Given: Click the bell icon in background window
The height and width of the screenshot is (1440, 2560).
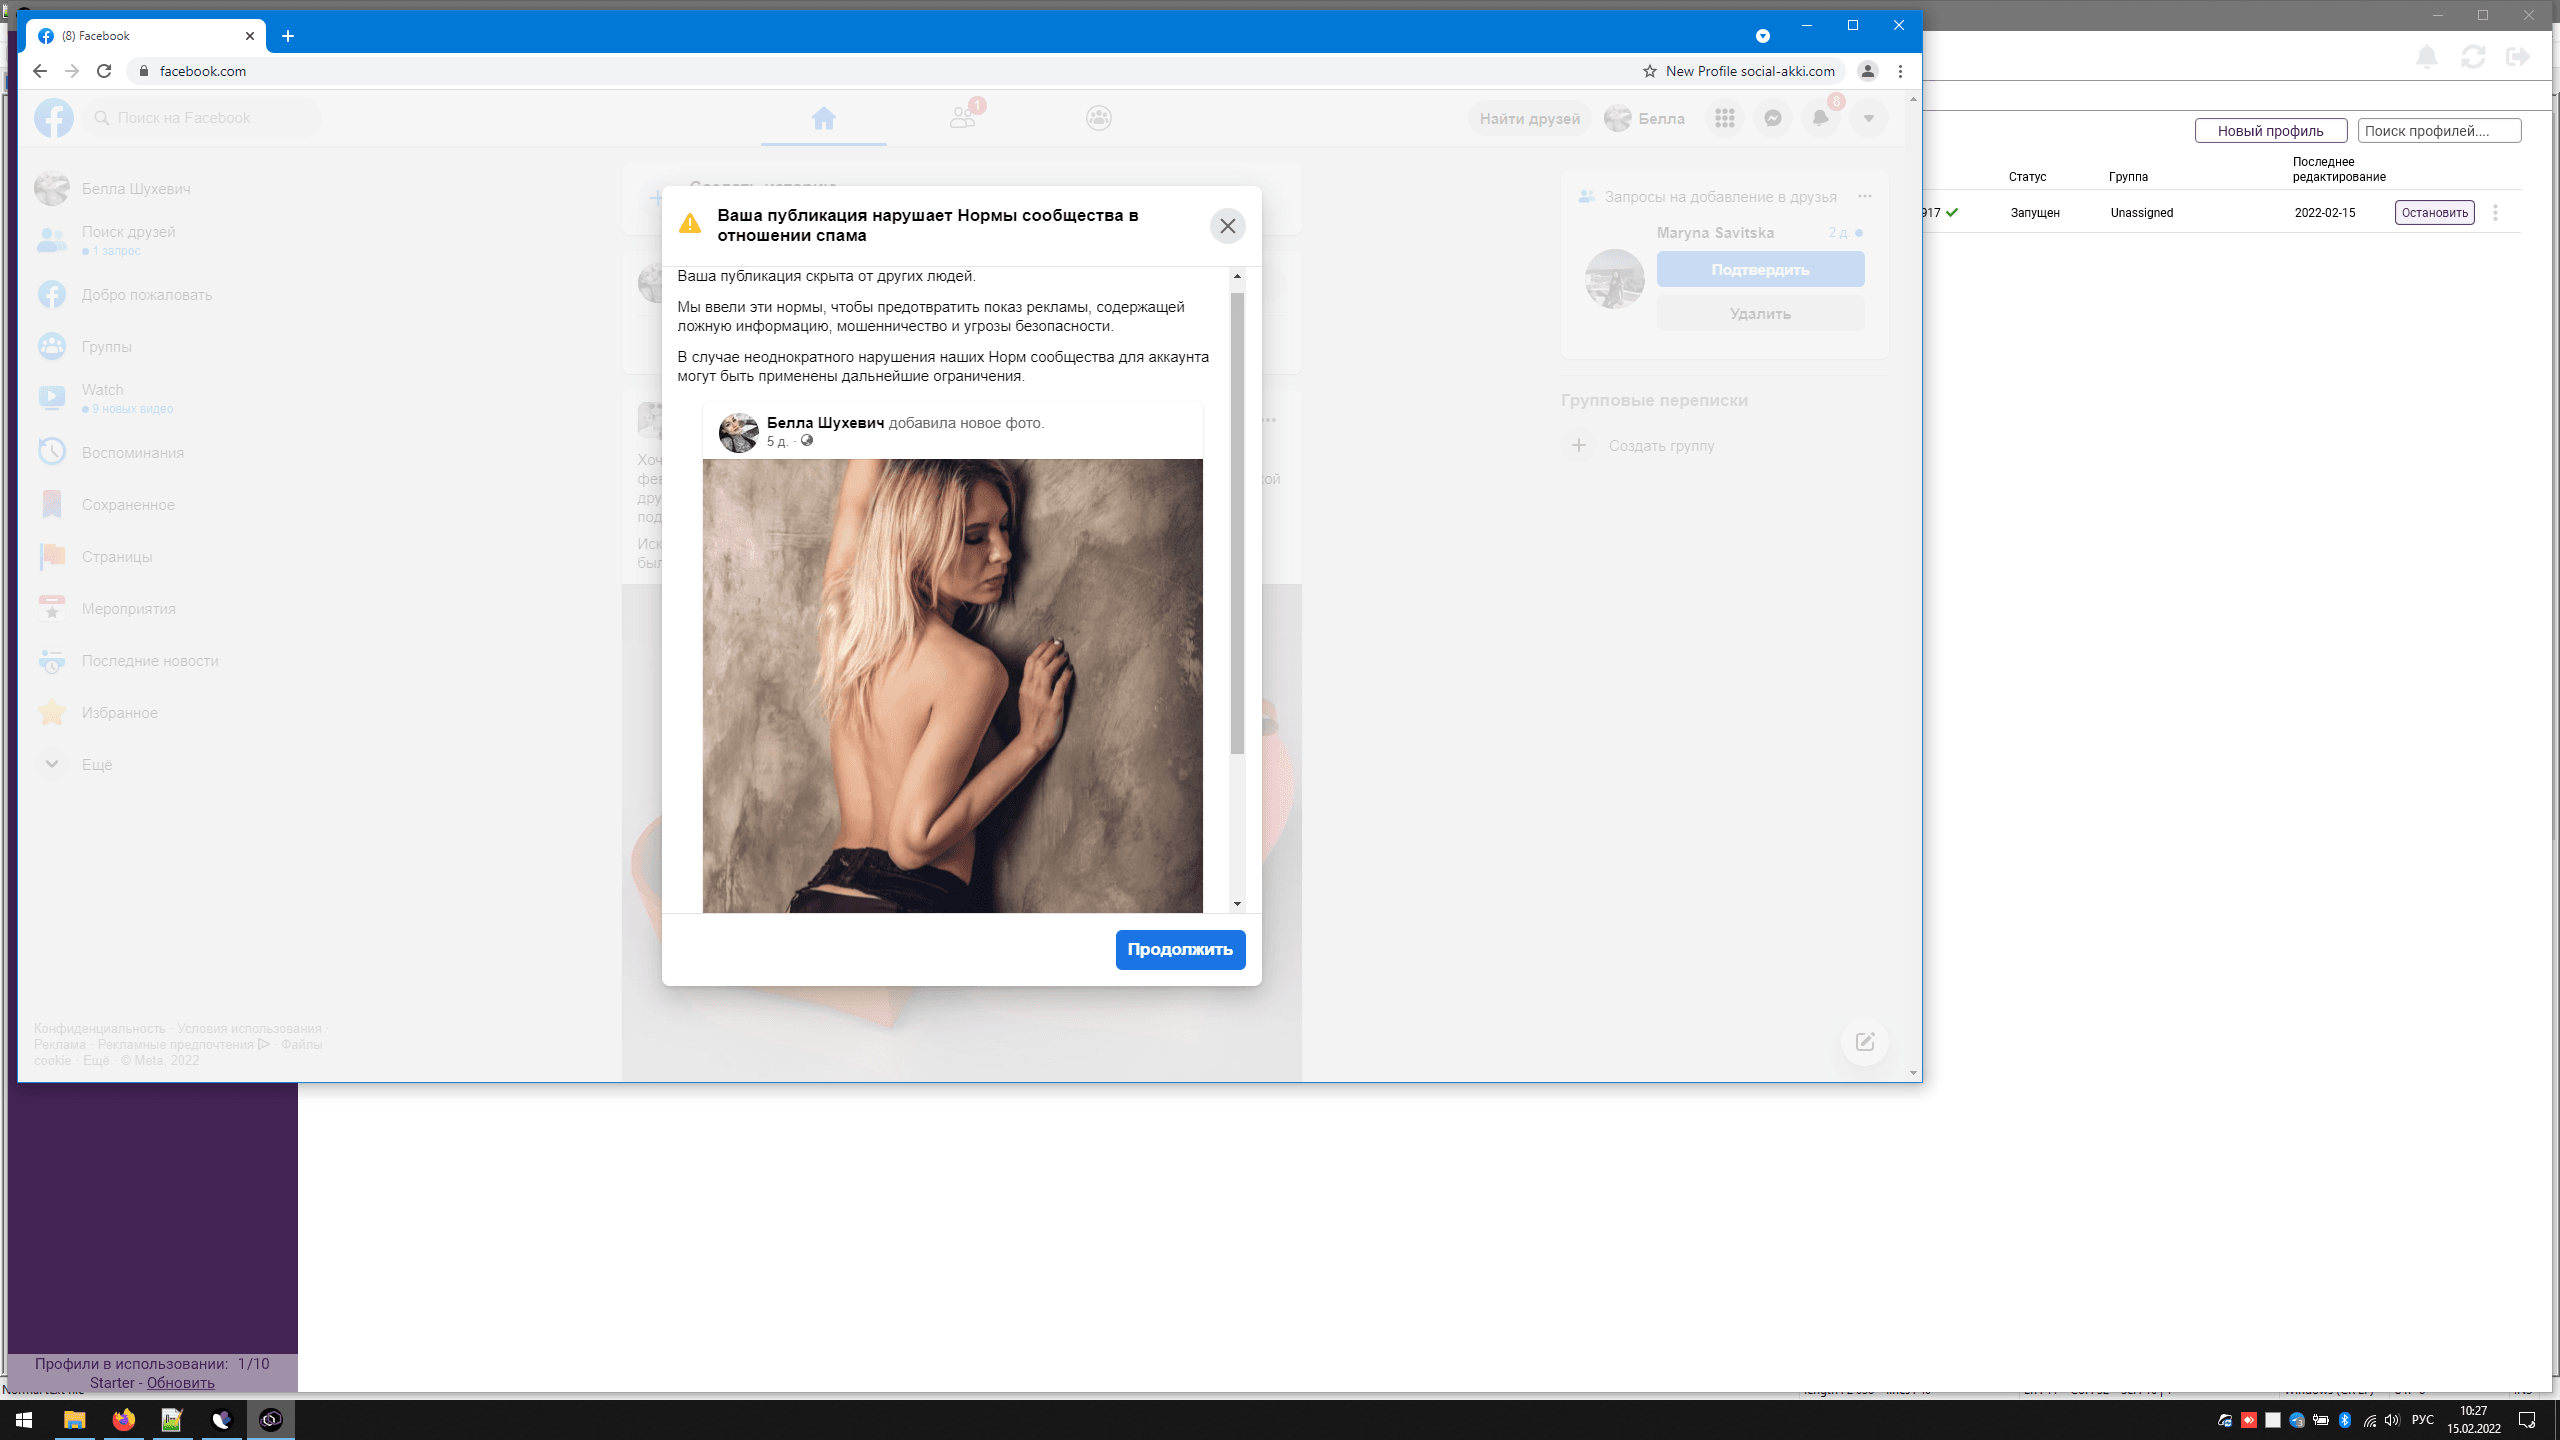Looking at the screenshot, I should pos(2427,56).
